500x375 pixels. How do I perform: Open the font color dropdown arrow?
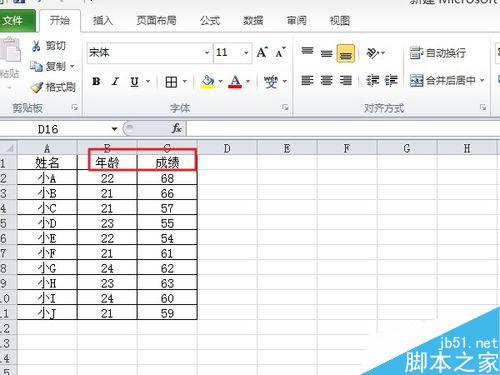(248, 81)
